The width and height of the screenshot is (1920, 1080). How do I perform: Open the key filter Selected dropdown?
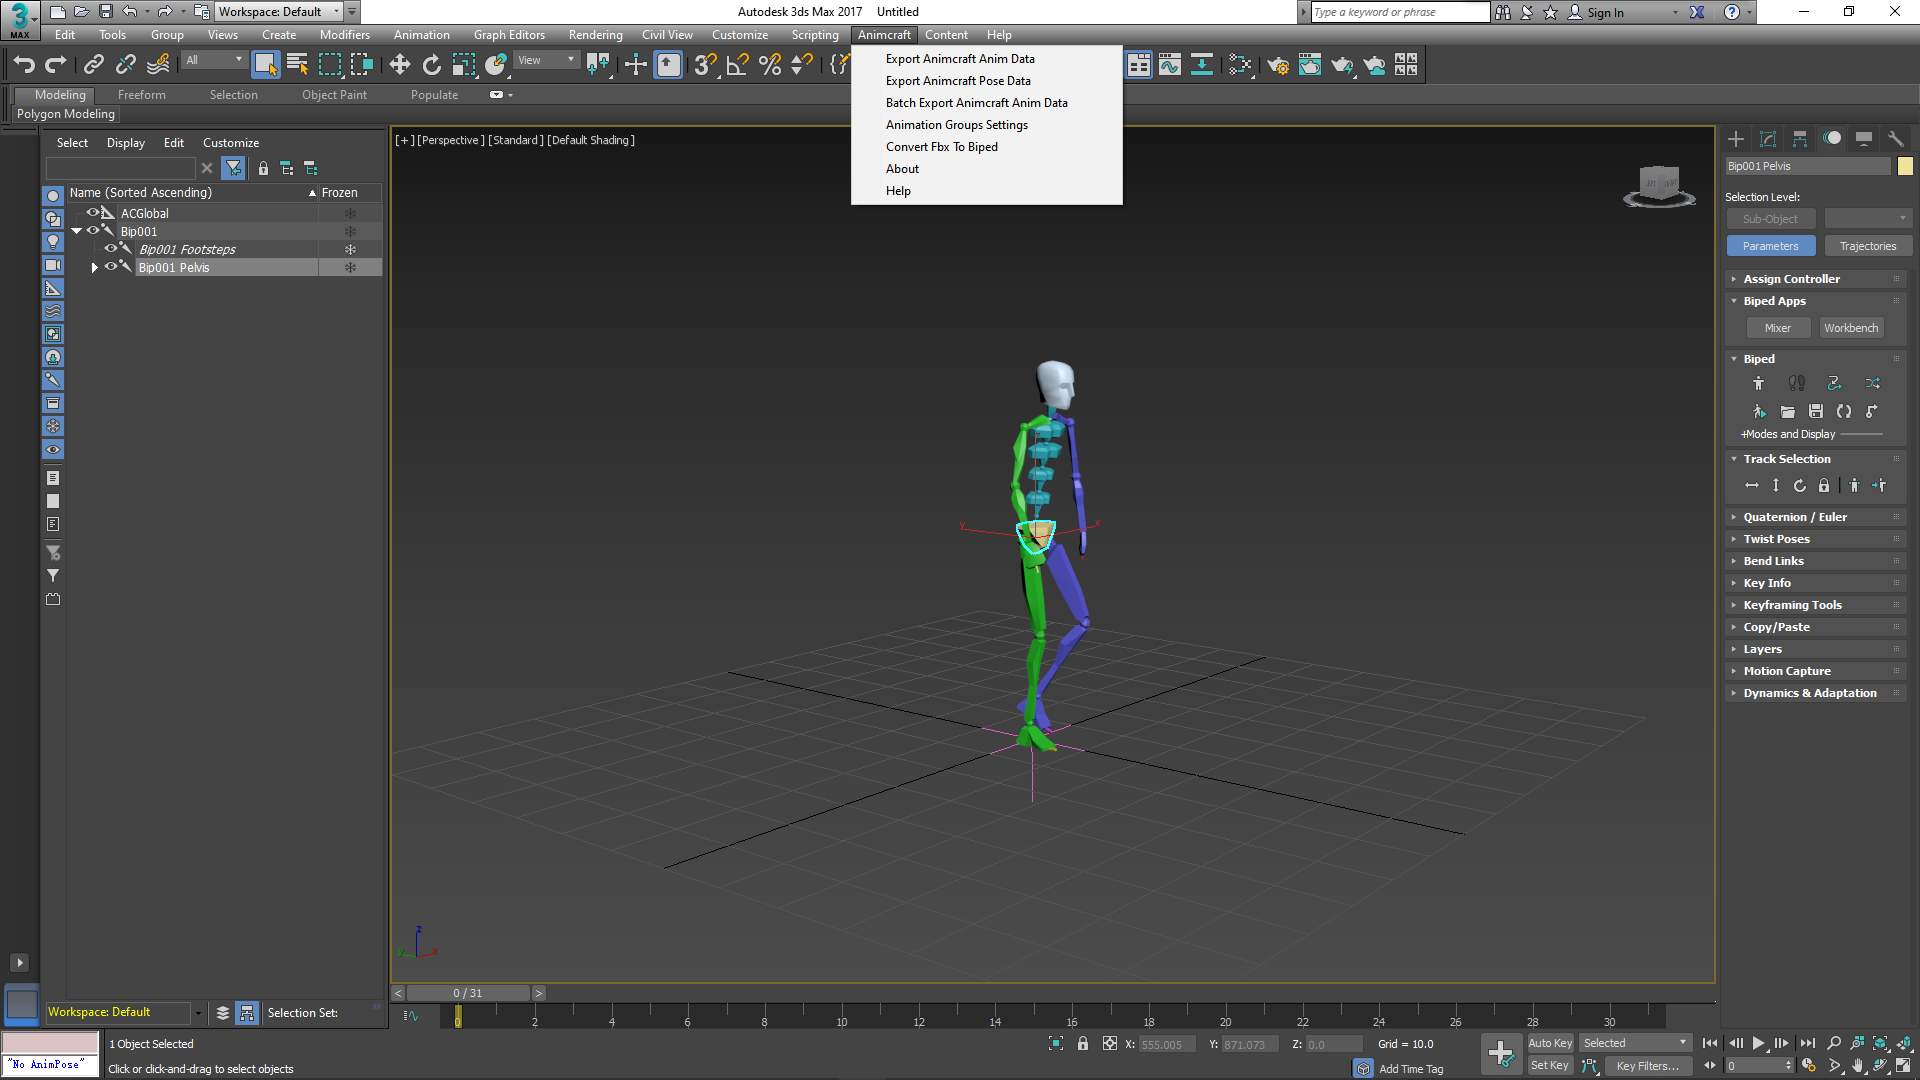coord(1634,1043)
